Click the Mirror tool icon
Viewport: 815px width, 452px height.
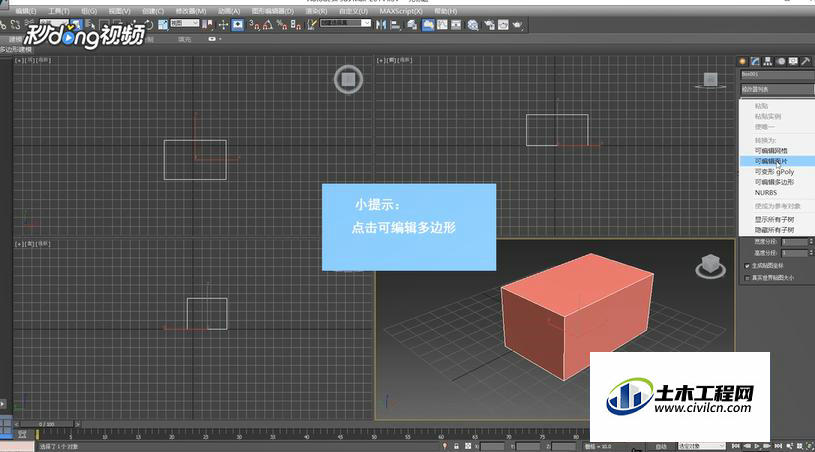tap(381, 24)
